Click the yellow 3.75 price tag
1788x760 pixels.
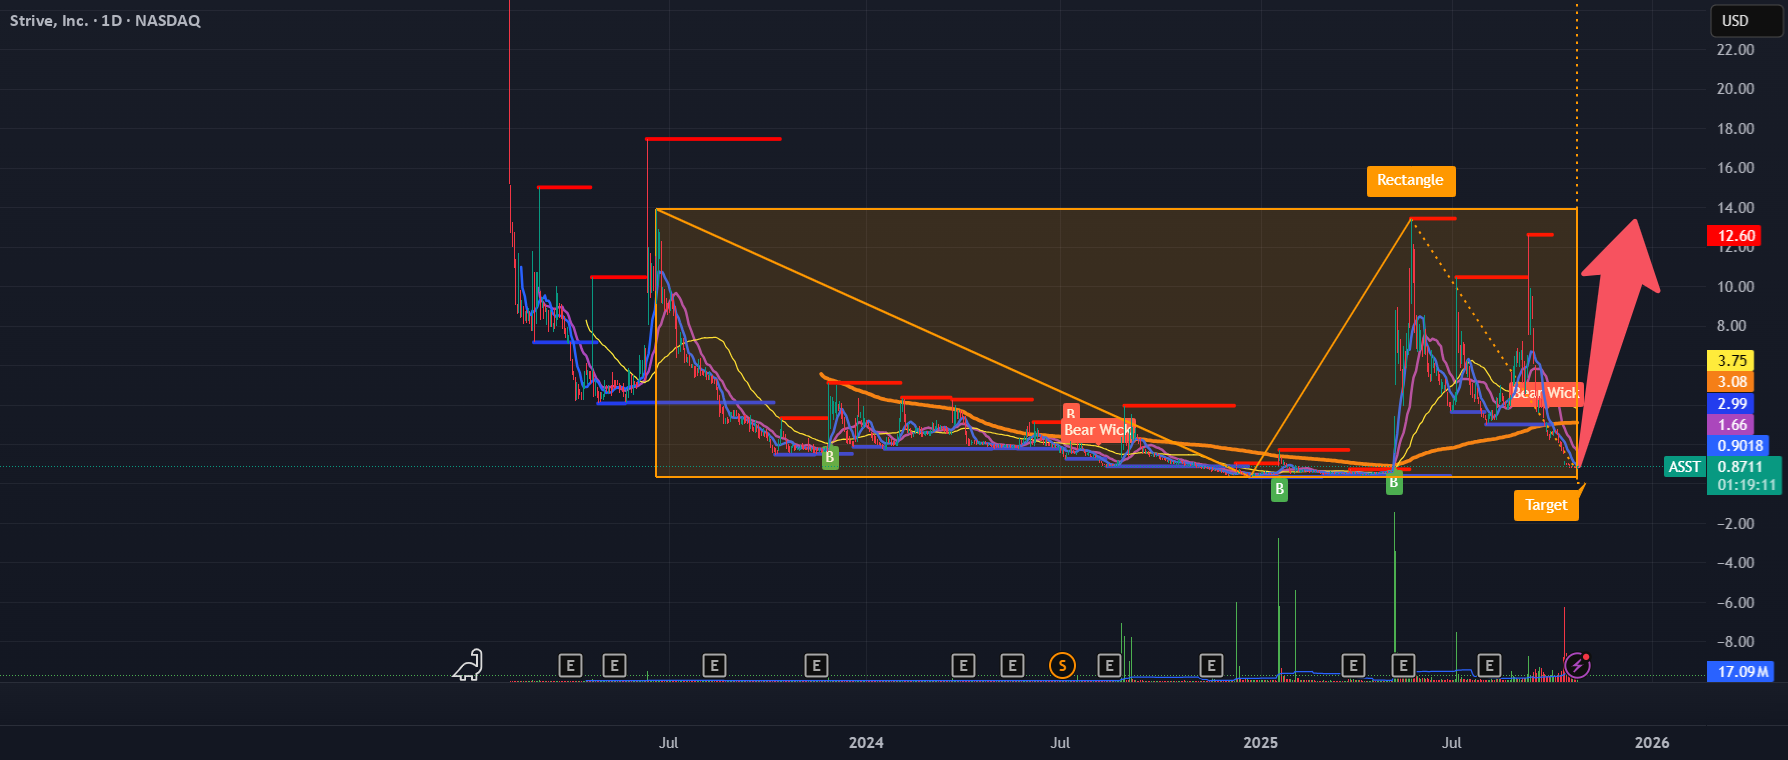1732,361
